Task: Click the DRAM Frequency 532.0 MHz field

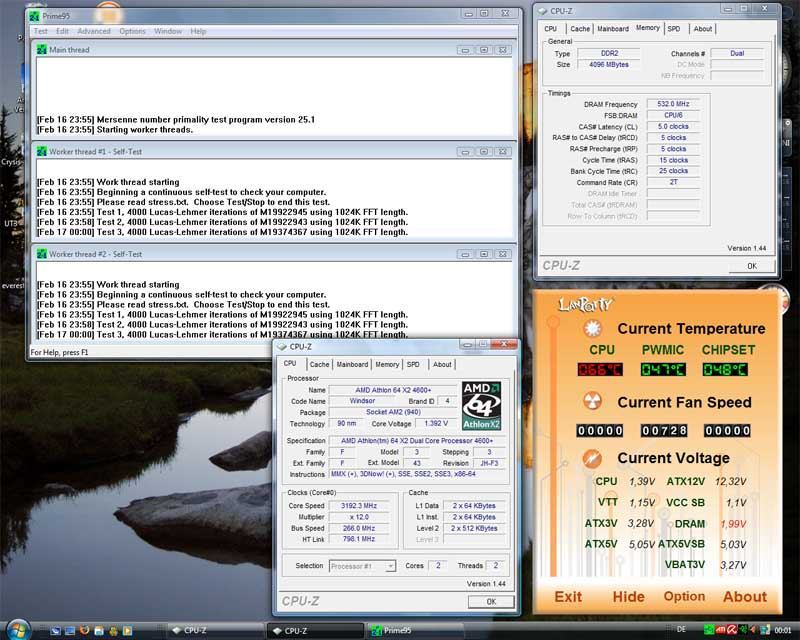Action: [673, 104]
